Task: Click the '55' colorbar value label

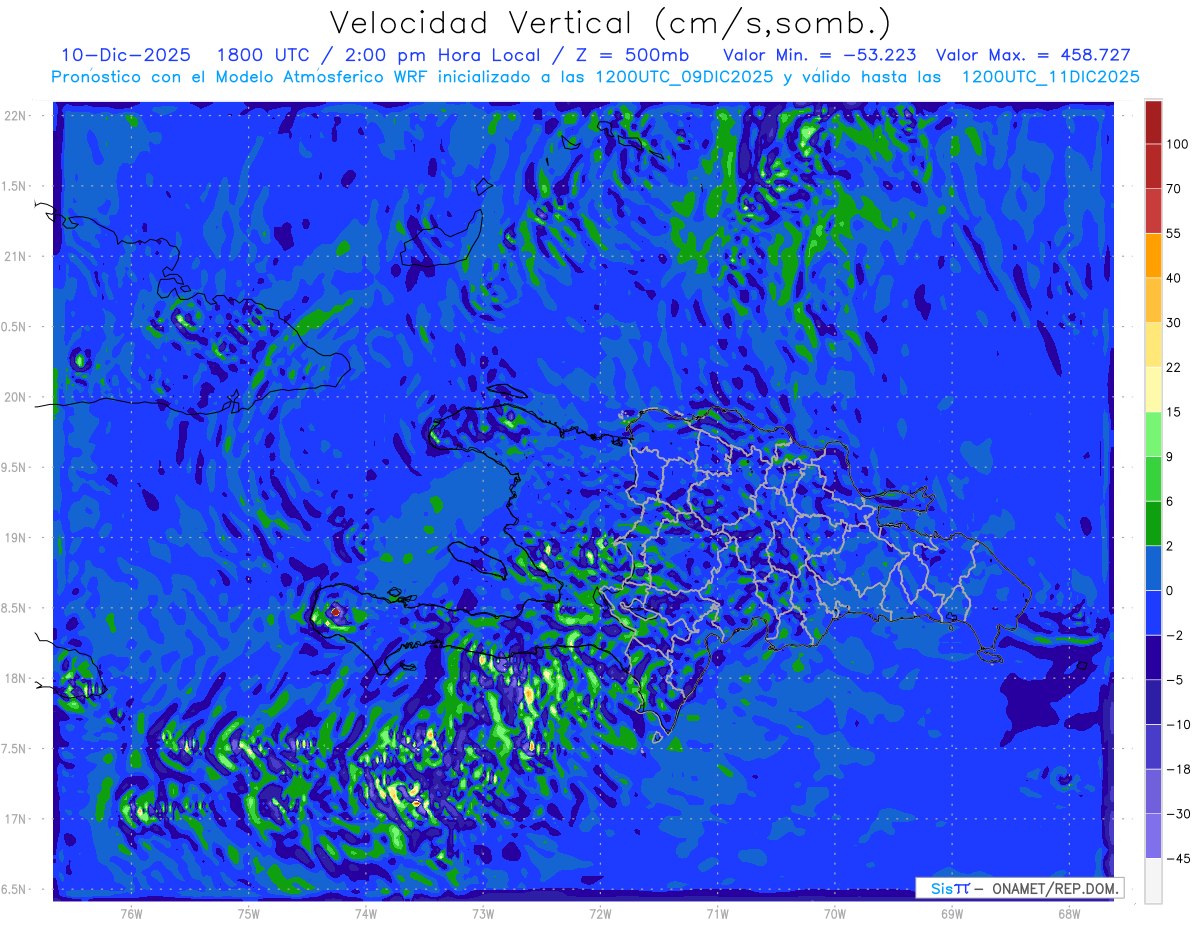Action: (x=1174, y=233)
